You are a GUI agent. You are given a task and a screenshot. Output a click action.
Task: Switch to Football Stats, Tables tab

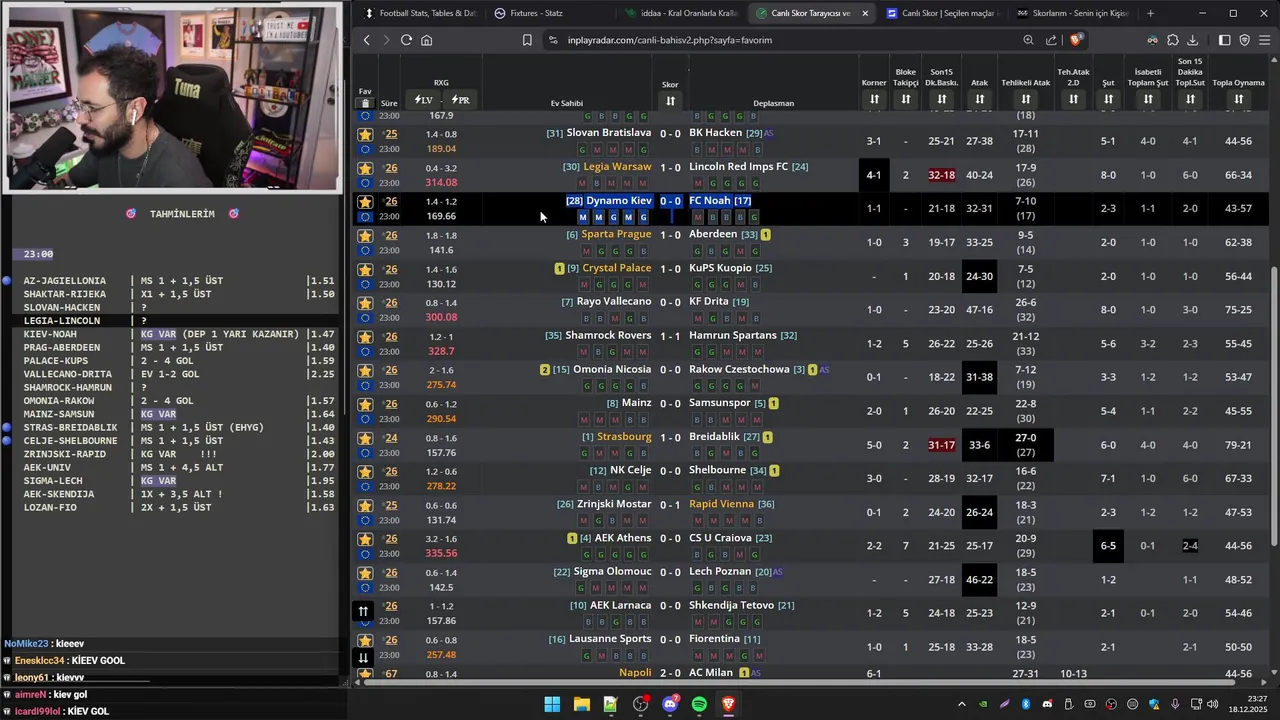pos(420,13)
